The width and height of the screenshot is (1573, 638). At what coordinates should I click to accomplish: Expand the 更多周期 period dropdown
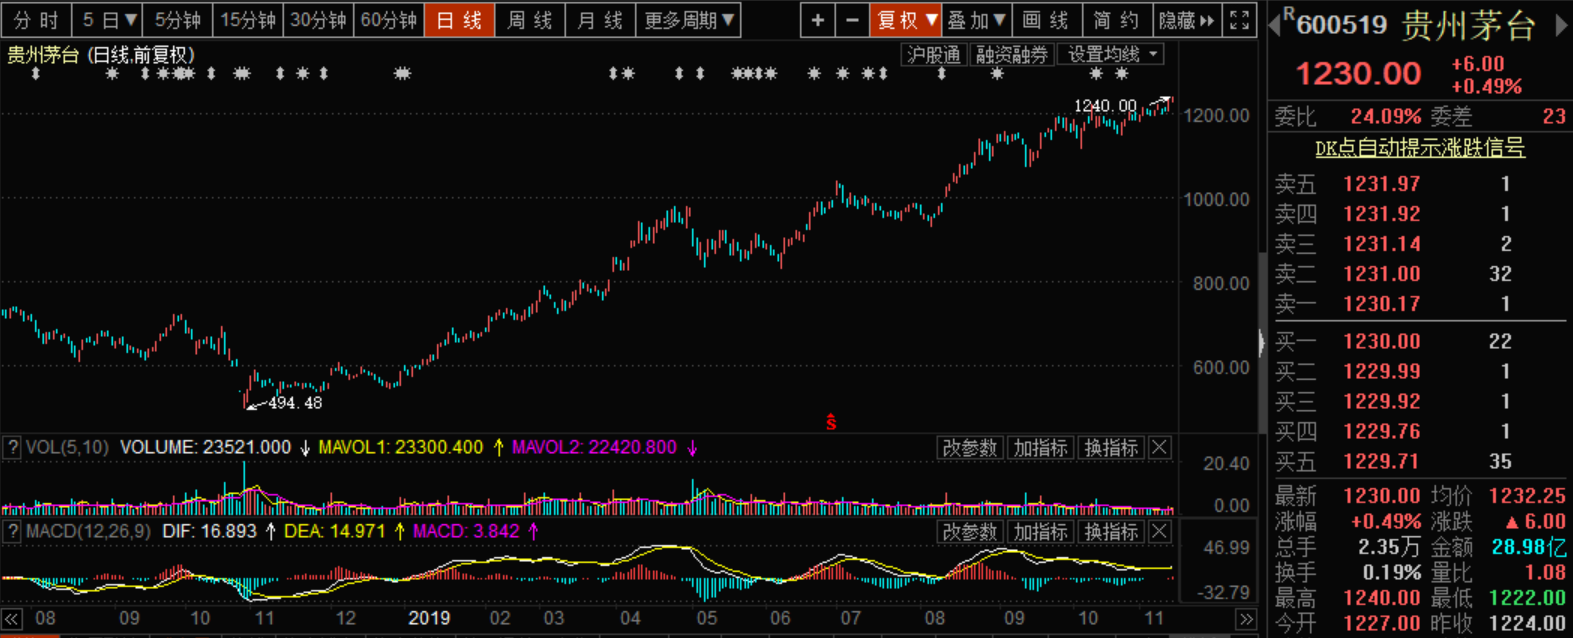click(689, 20)
